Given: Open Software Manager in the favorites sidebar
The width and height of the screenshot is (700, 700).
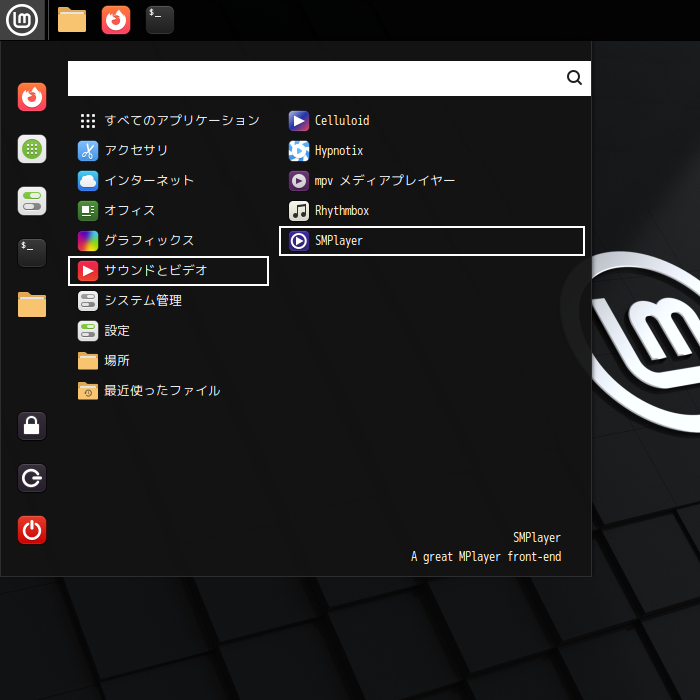Looking at the screenshot, I should 32,149.
